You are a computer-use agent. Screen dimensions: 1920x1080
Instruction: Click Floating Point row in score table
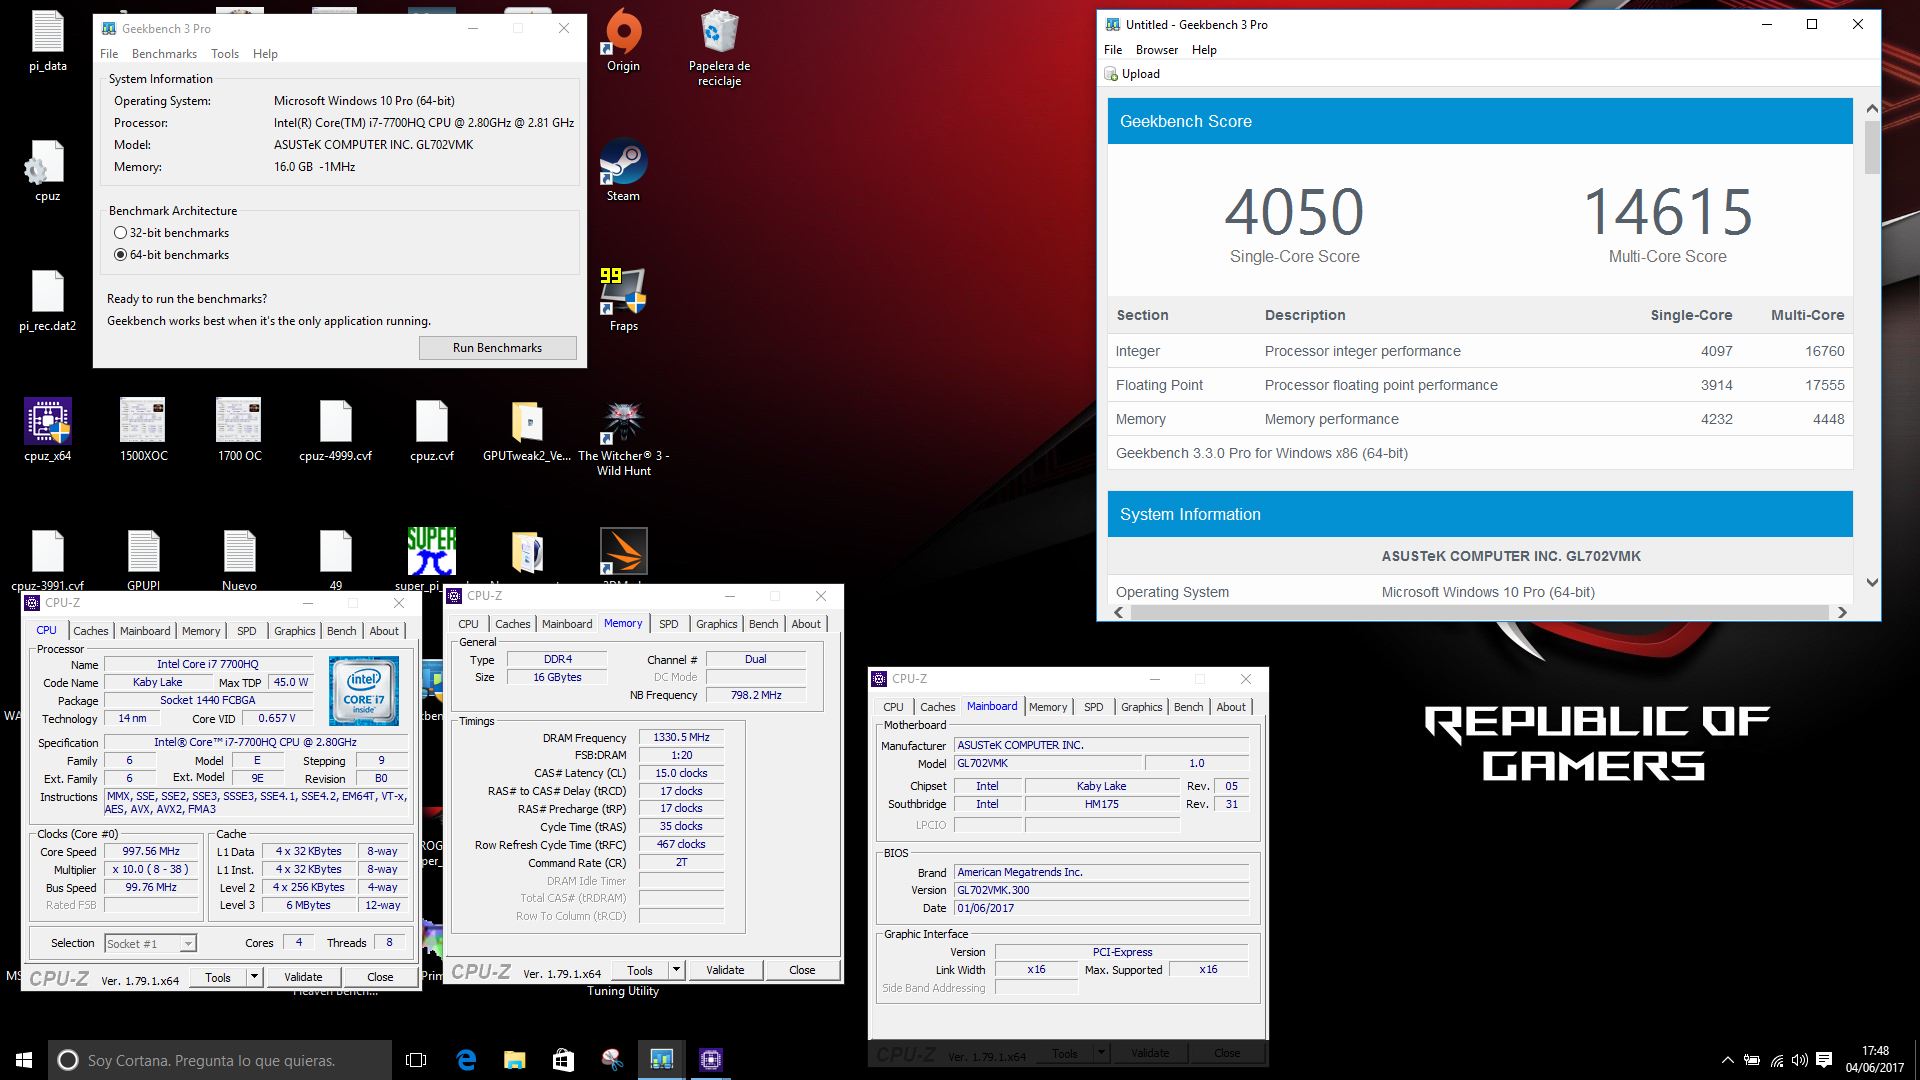(1480, 385)
